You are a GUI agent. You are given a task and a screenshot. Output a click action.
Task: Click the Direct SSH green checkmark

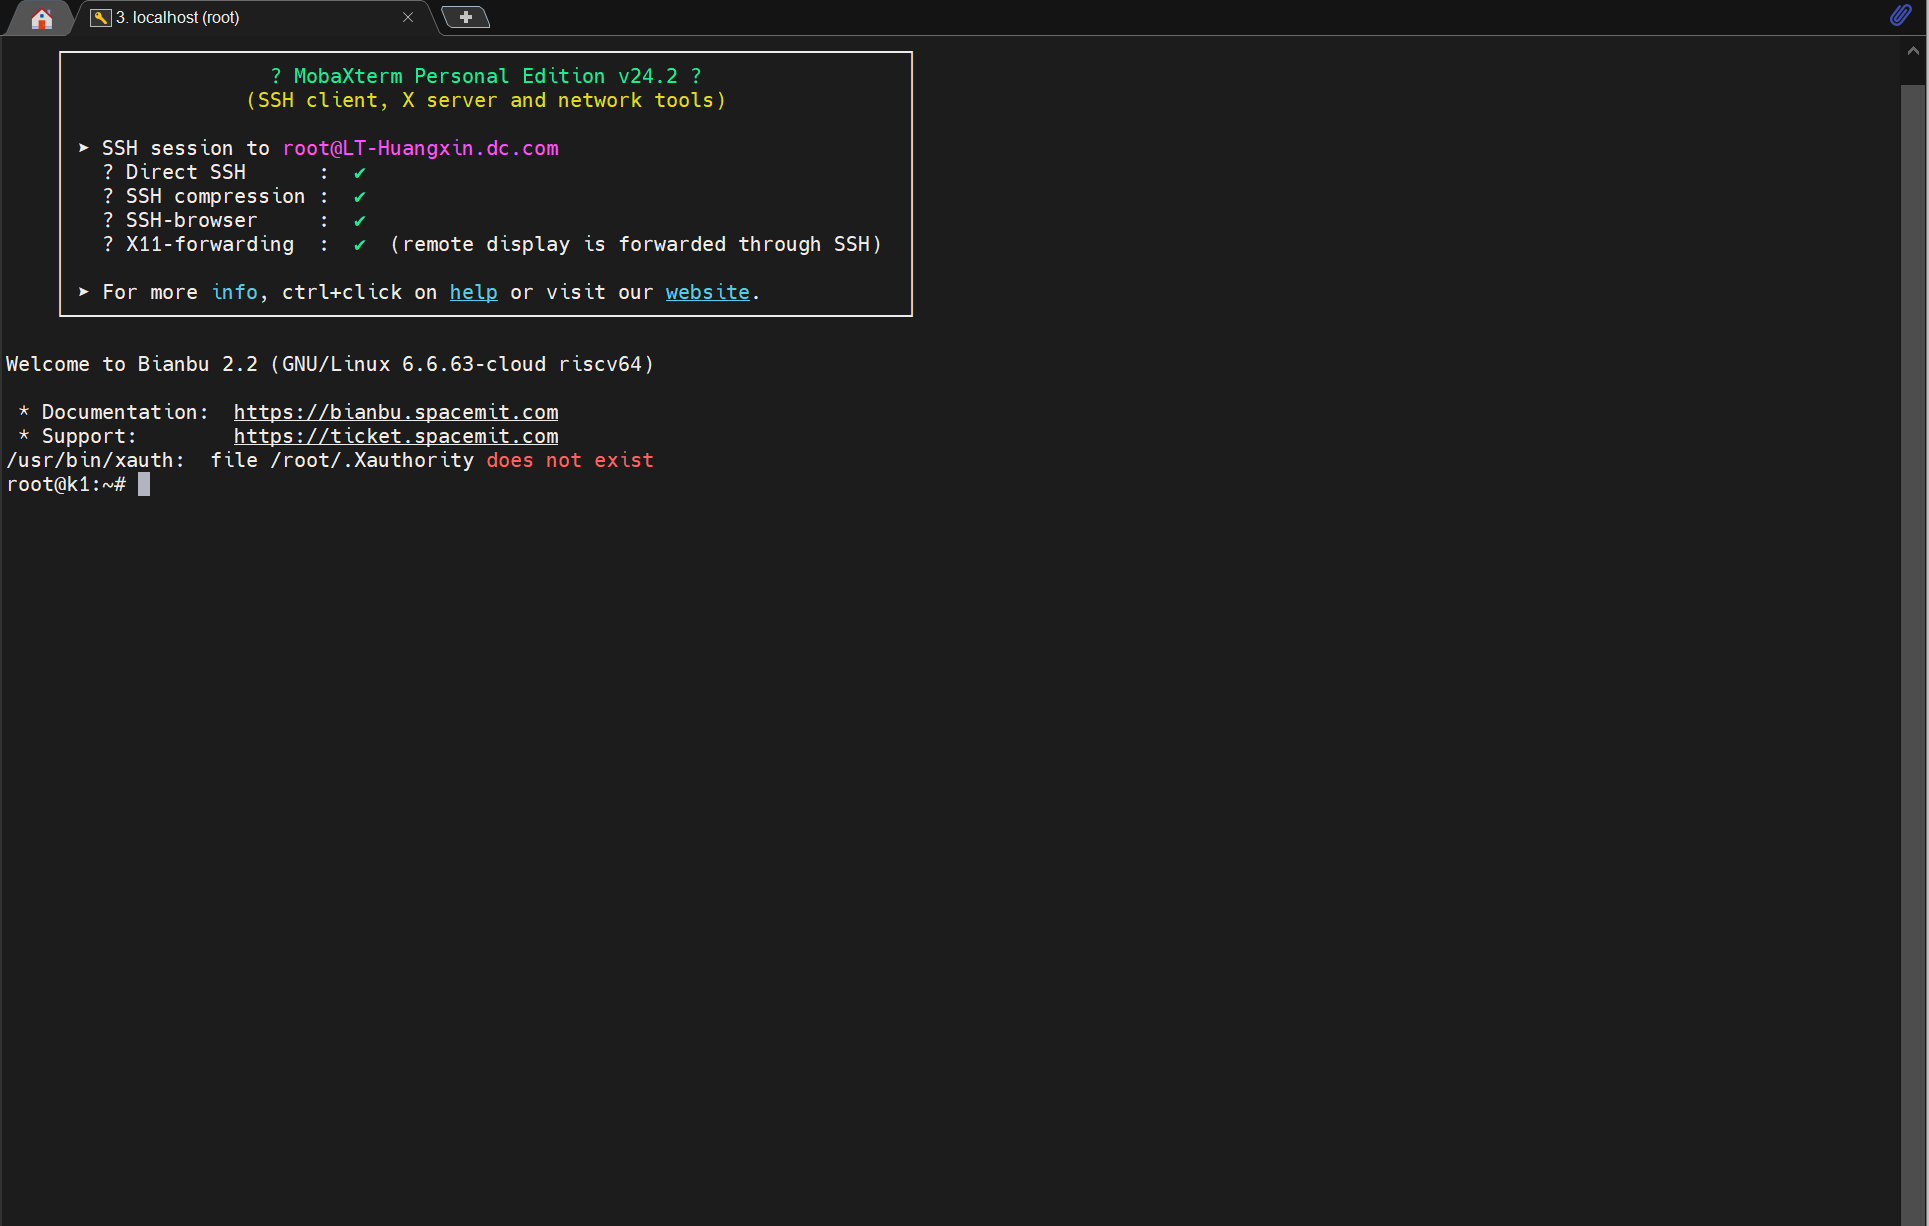(360, 173)
